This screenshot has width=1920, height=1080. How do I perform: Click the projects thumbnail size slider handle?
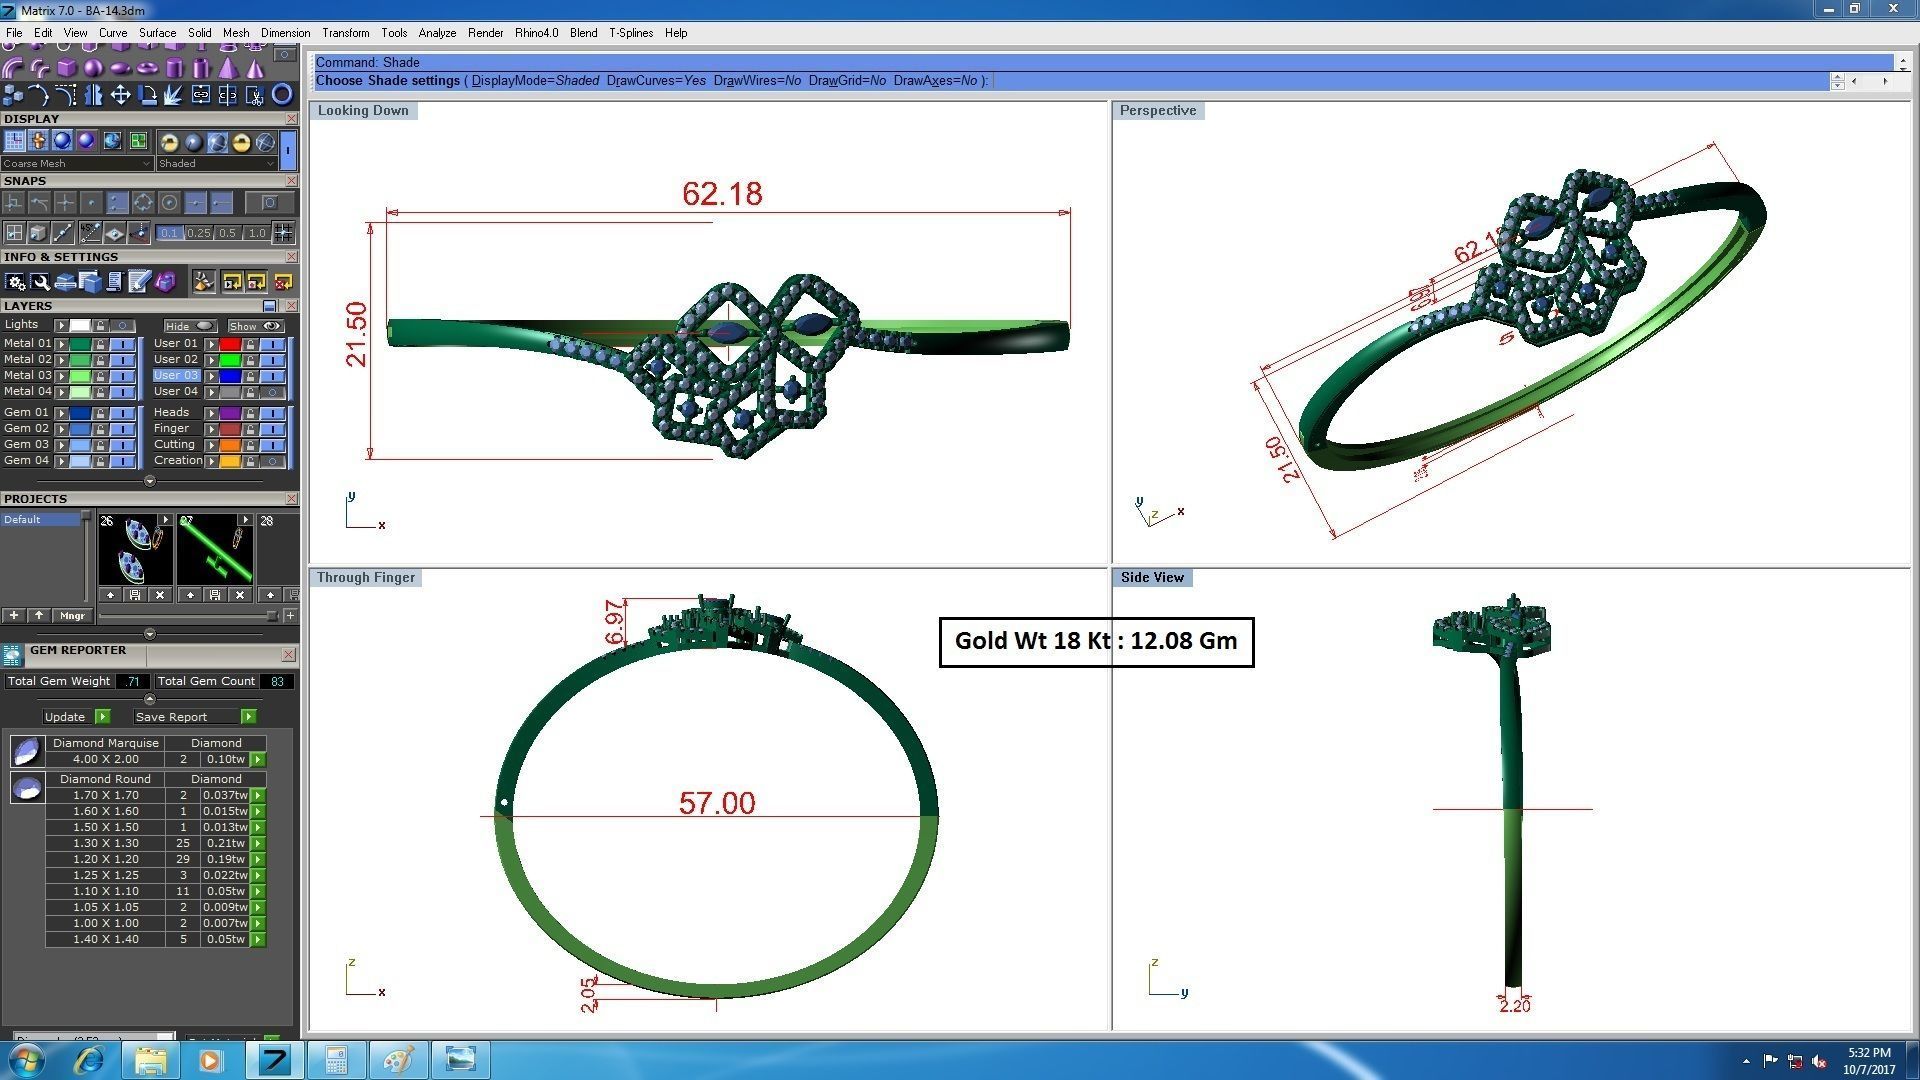tap(271, 616)
